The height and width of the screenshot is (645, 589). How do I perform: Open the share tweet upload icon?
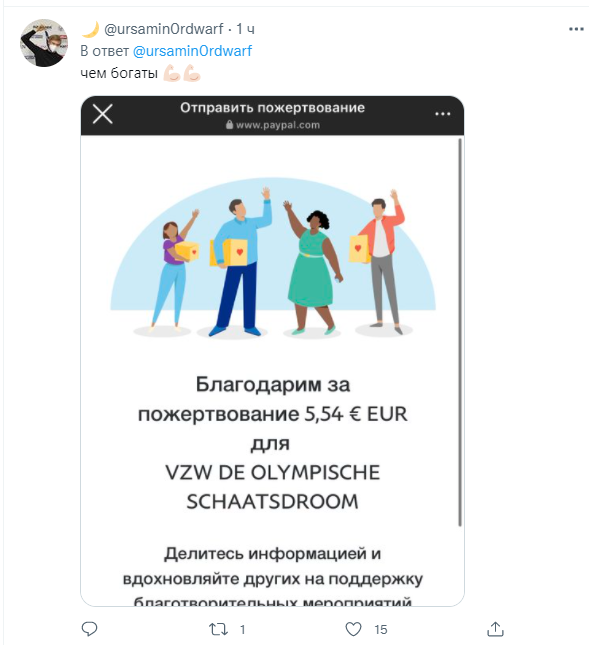point(495,629)
